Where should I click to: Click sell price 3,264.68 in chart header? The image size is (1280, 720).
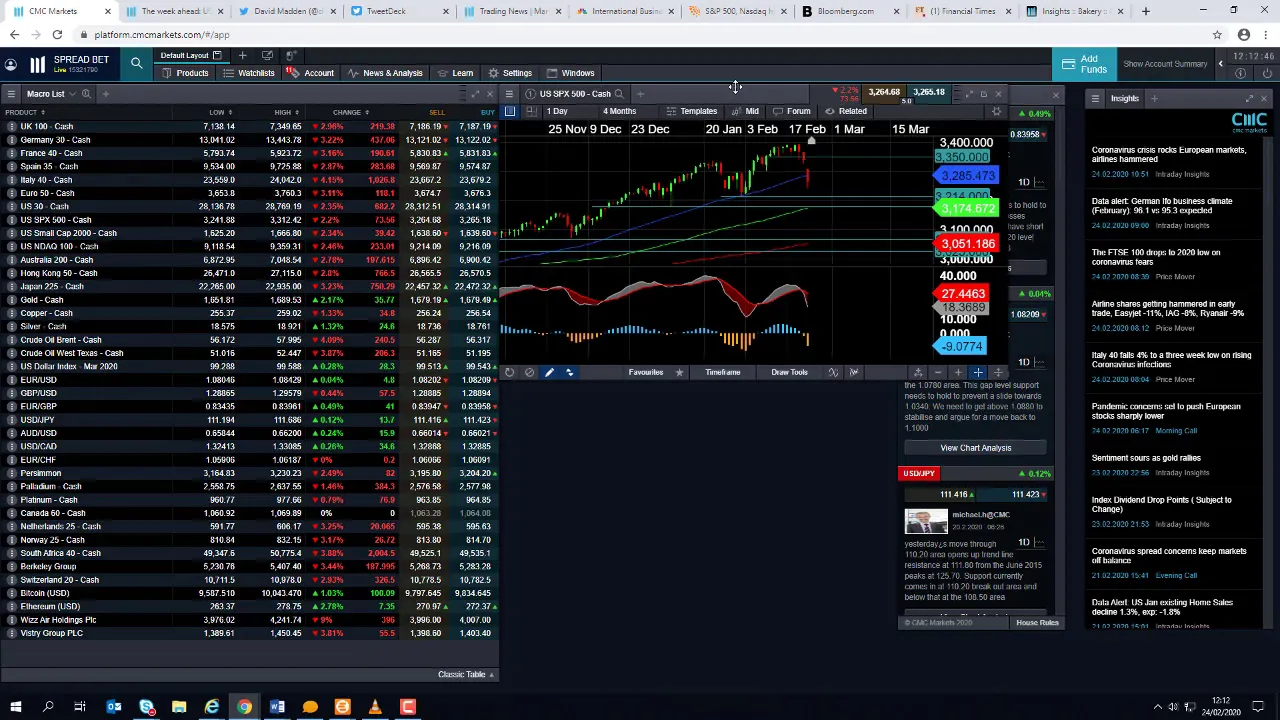(x=884, y=93)
